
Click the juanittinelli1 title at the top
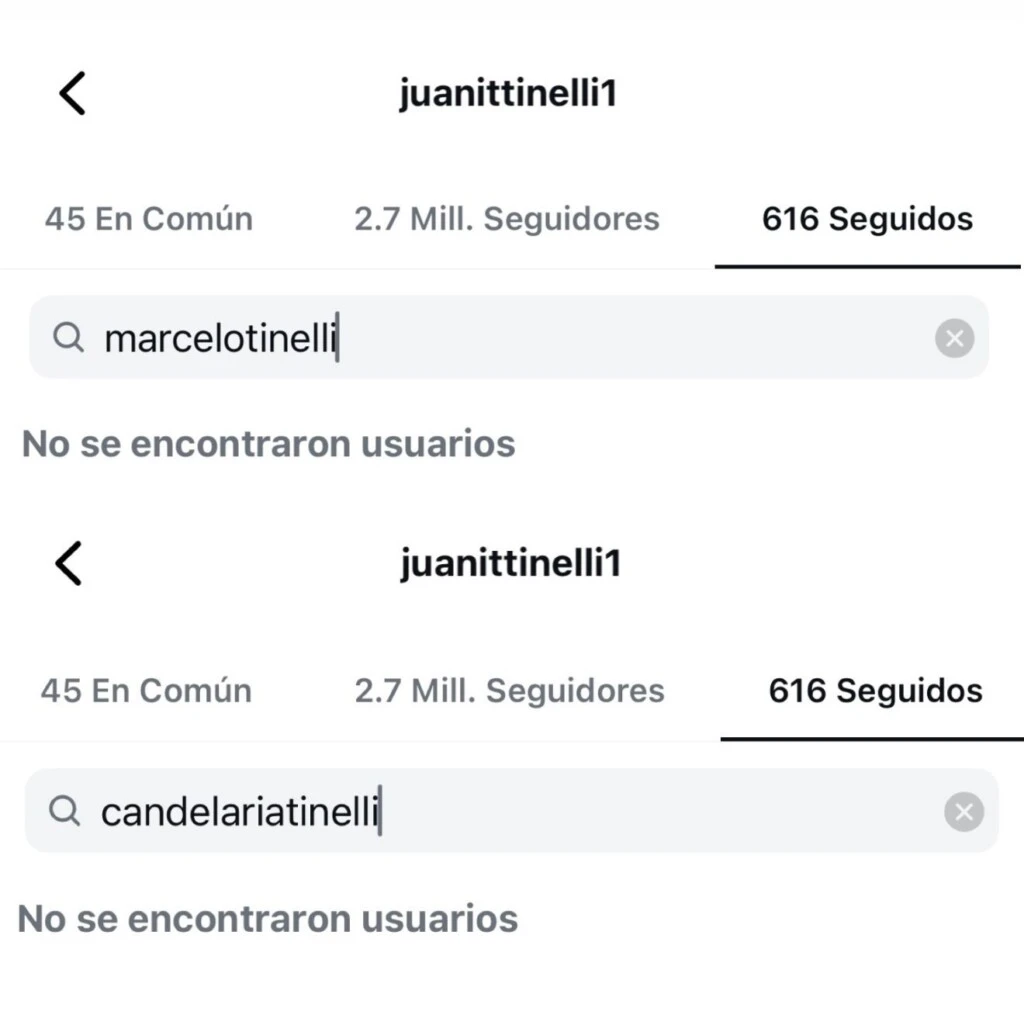508,92
